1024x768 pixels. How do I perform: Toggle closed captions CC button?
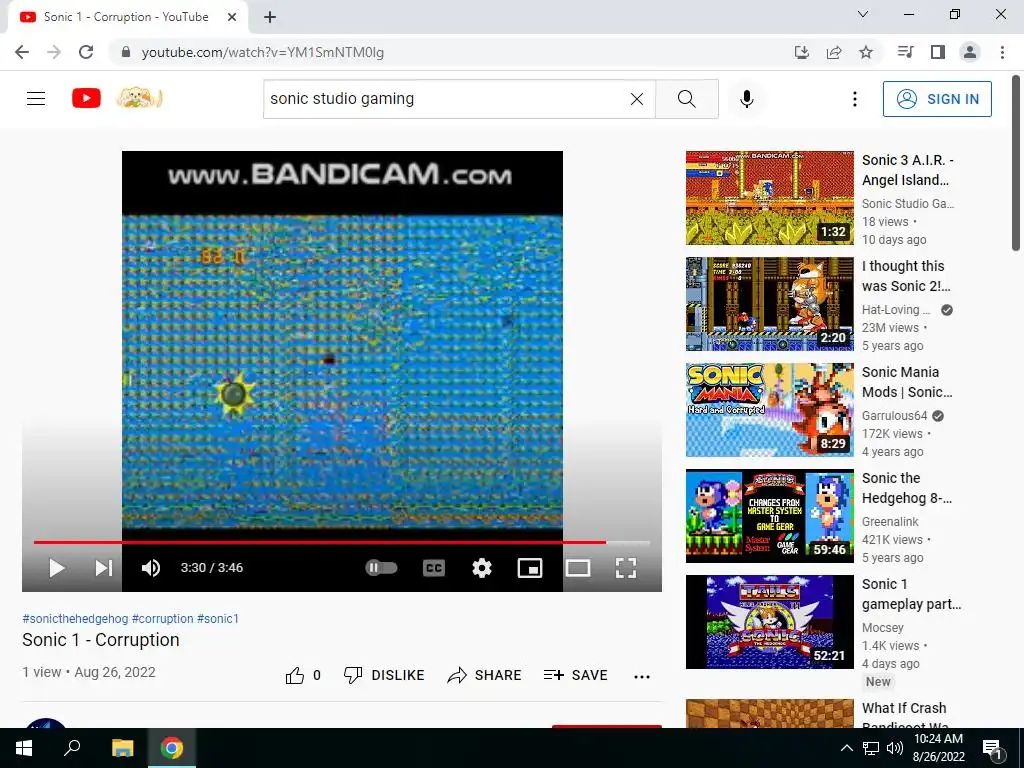(x=434, y=568)
